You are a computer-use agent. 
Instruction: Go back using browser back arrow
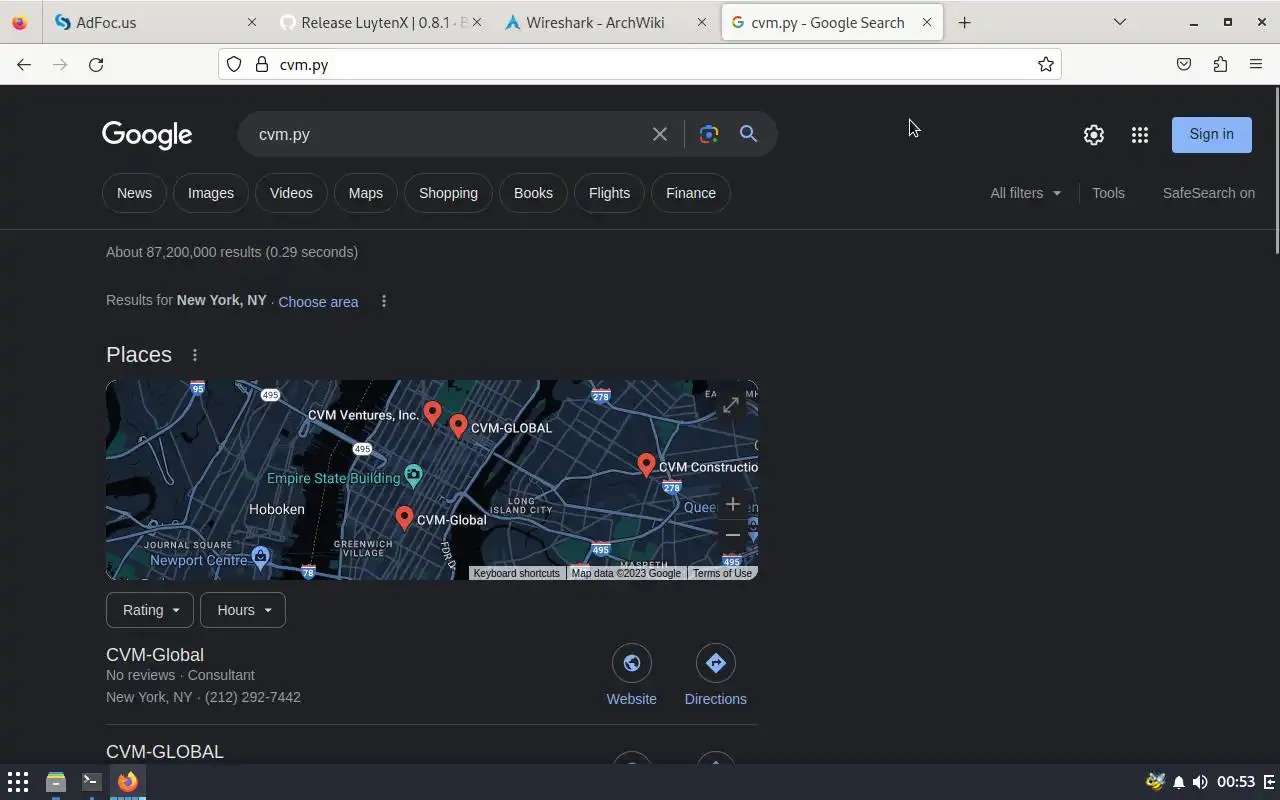[x=24, y=64]
